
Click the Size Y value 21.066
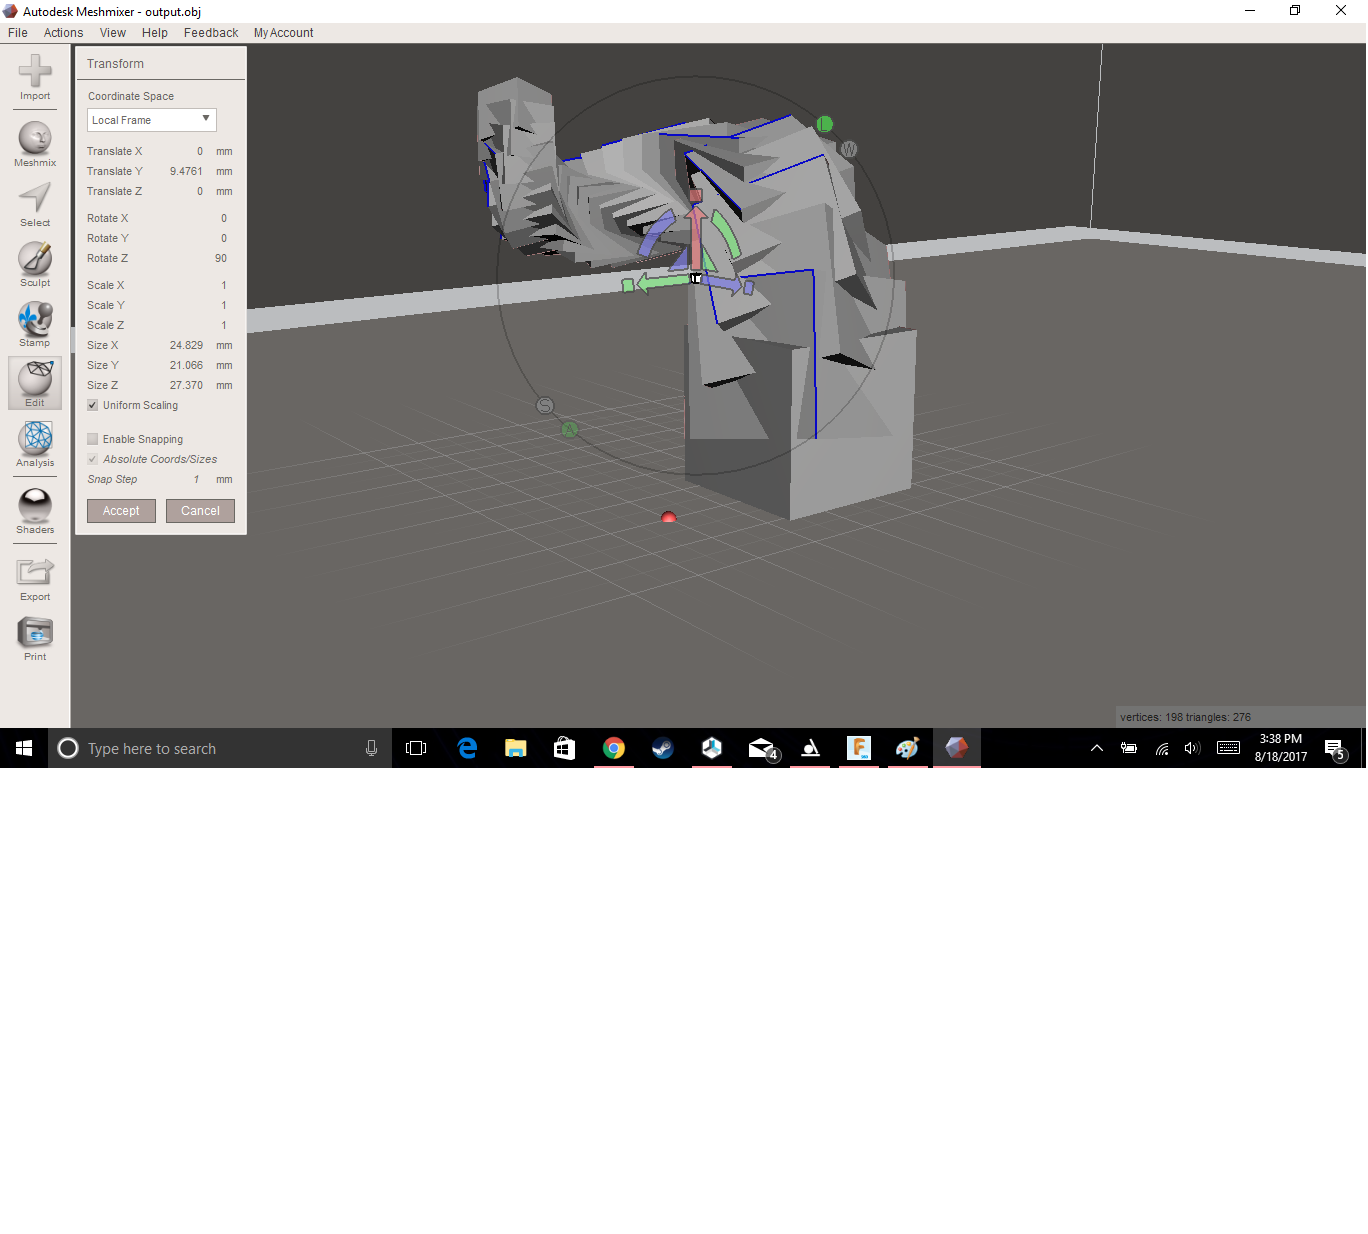click(186, 365)
